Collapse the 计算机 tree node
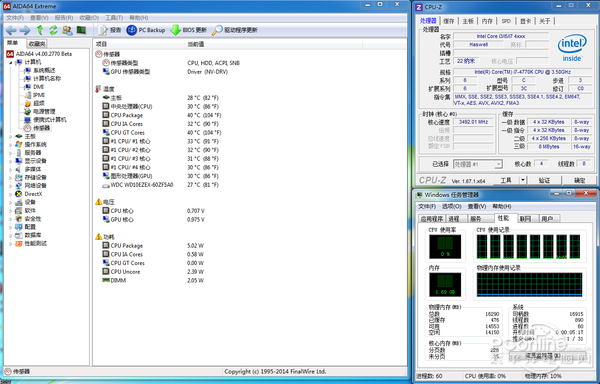Image resolution: width=600 pixels, height=384 pixels. tap(11, 62)
